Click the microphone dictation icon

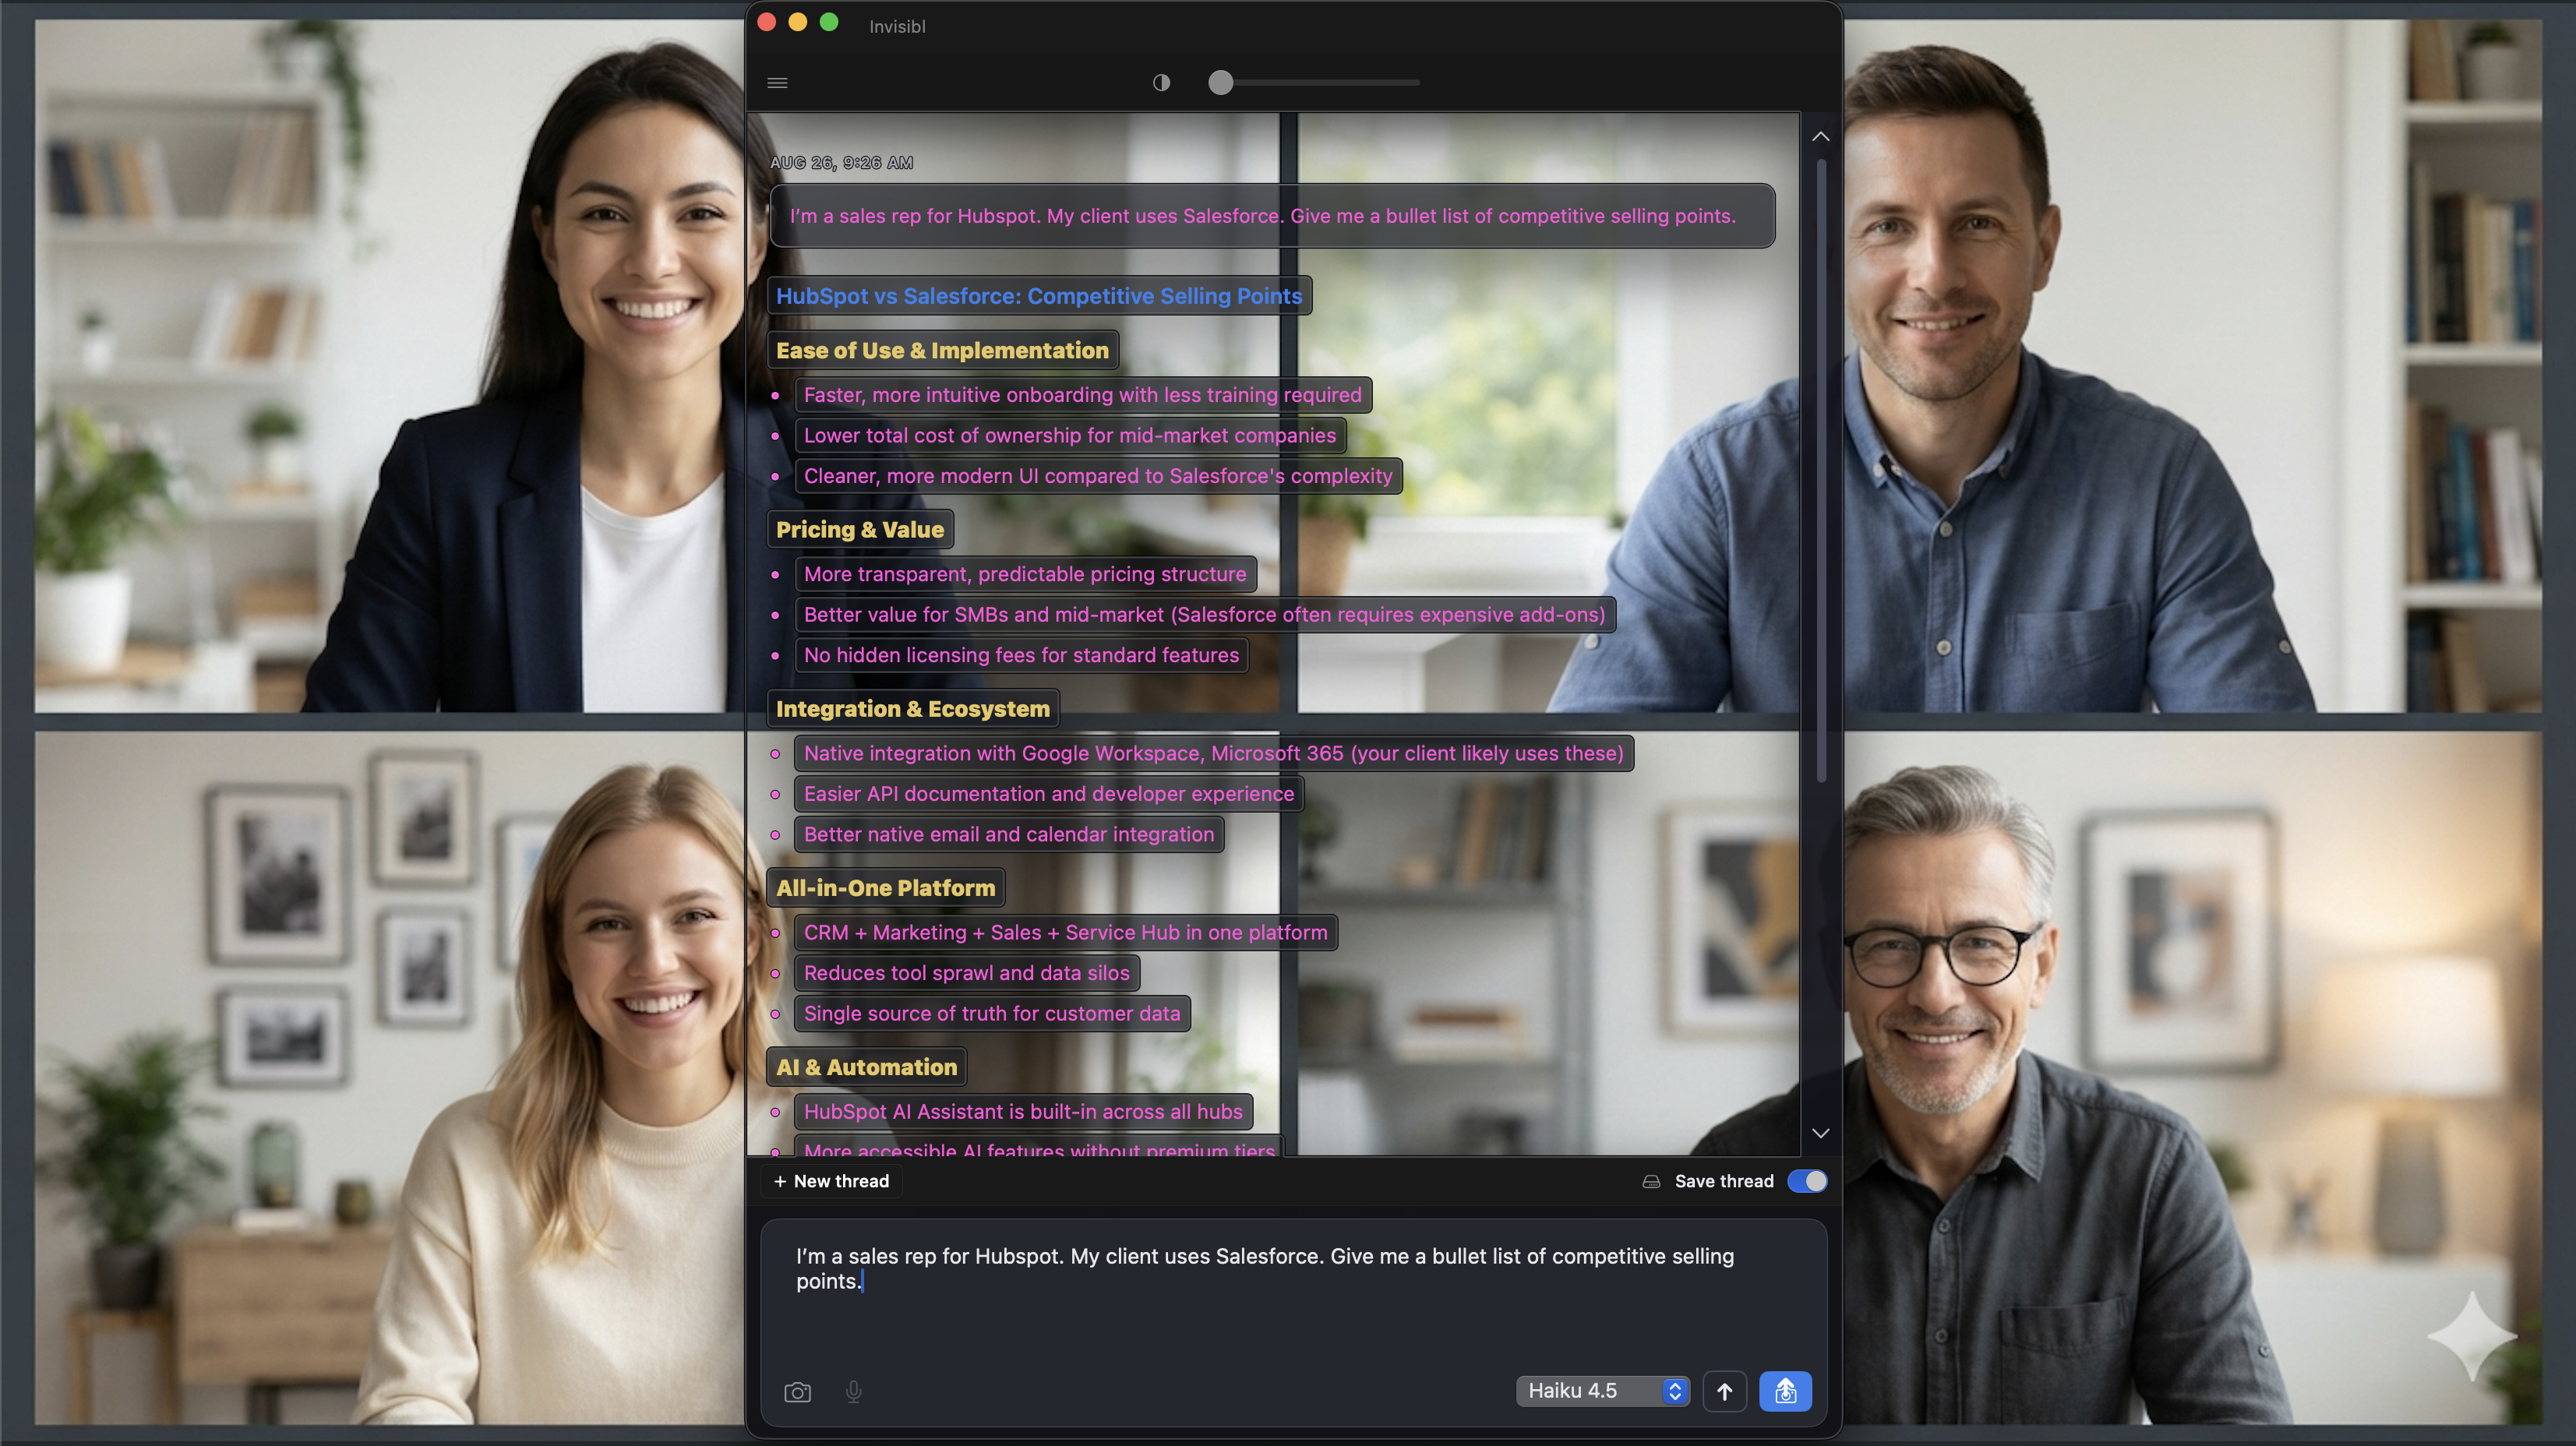pyautogui.click(x=853, y=1392)
